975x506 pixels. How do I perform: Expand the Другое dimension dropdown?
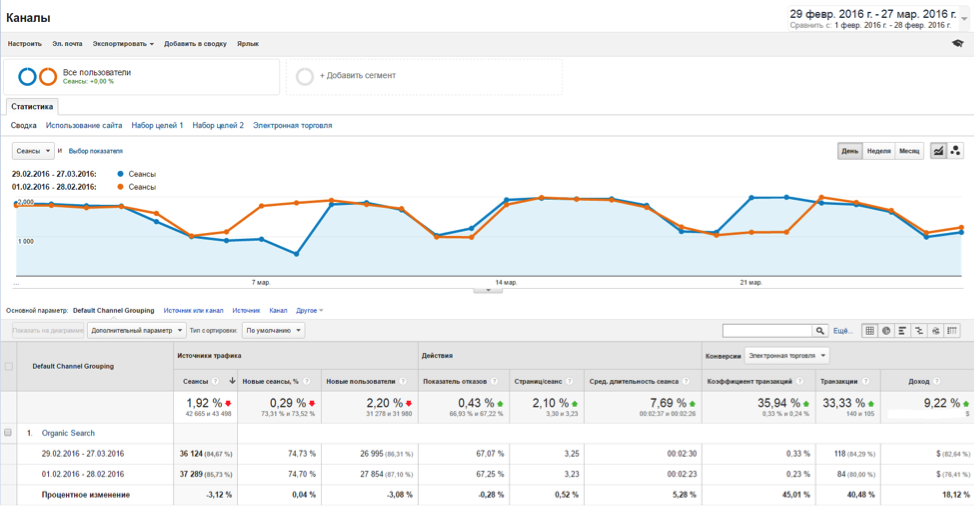[x=310, y=310]
